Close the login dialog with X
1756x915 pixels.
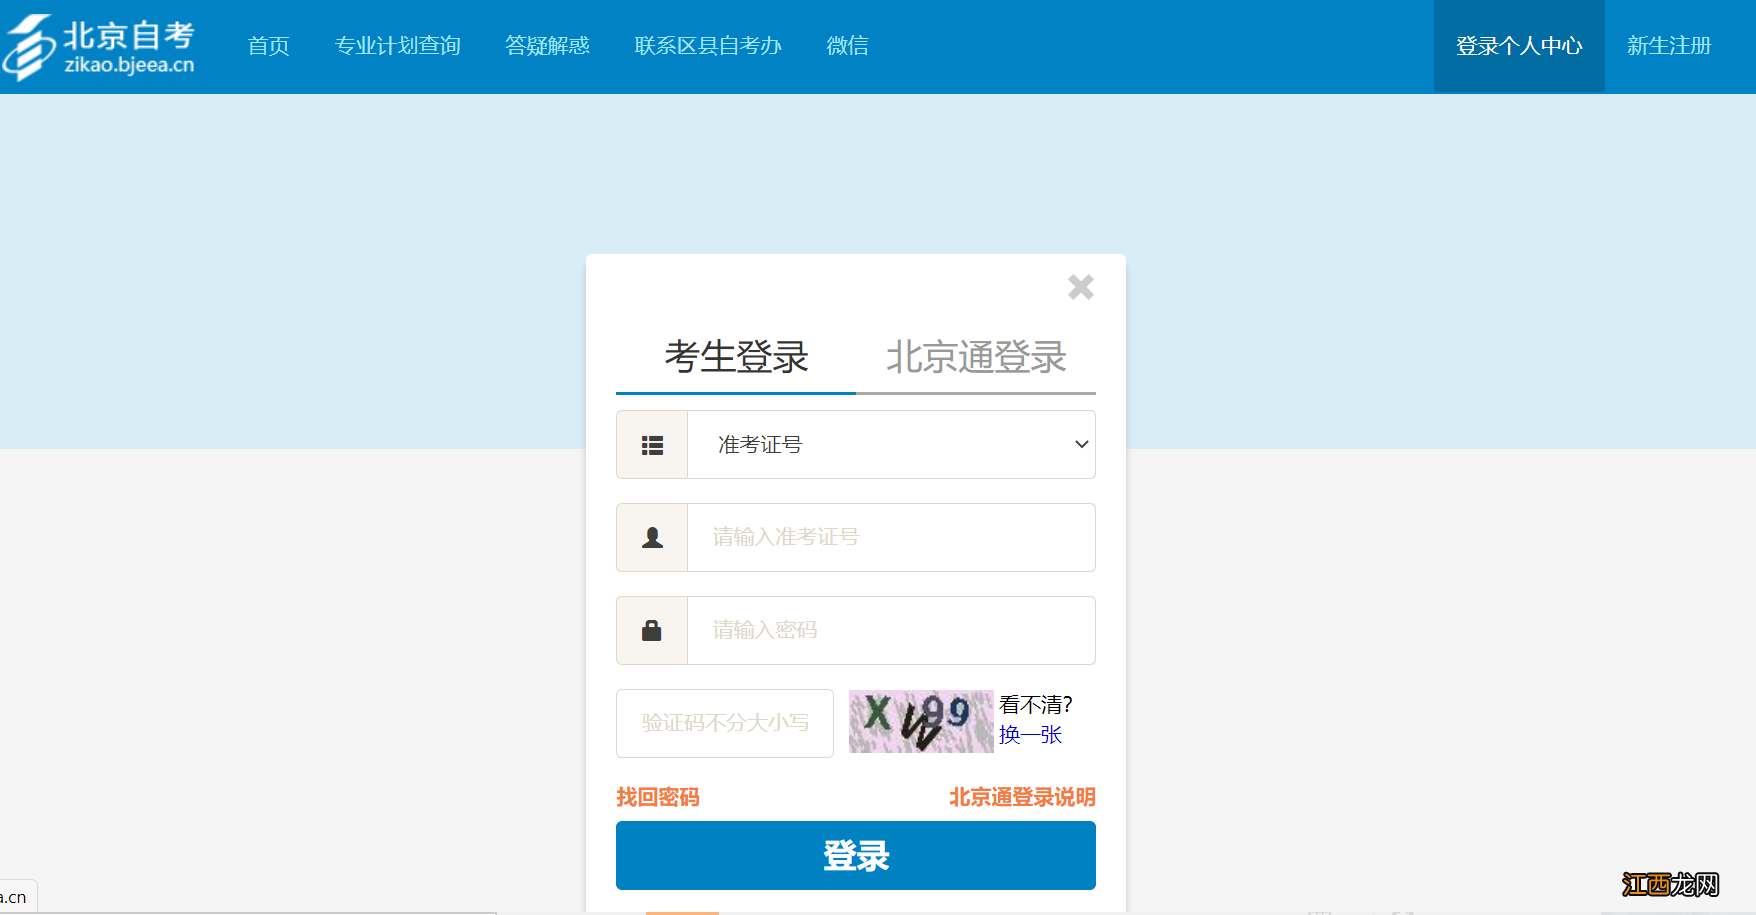(x=1081, y=287)
